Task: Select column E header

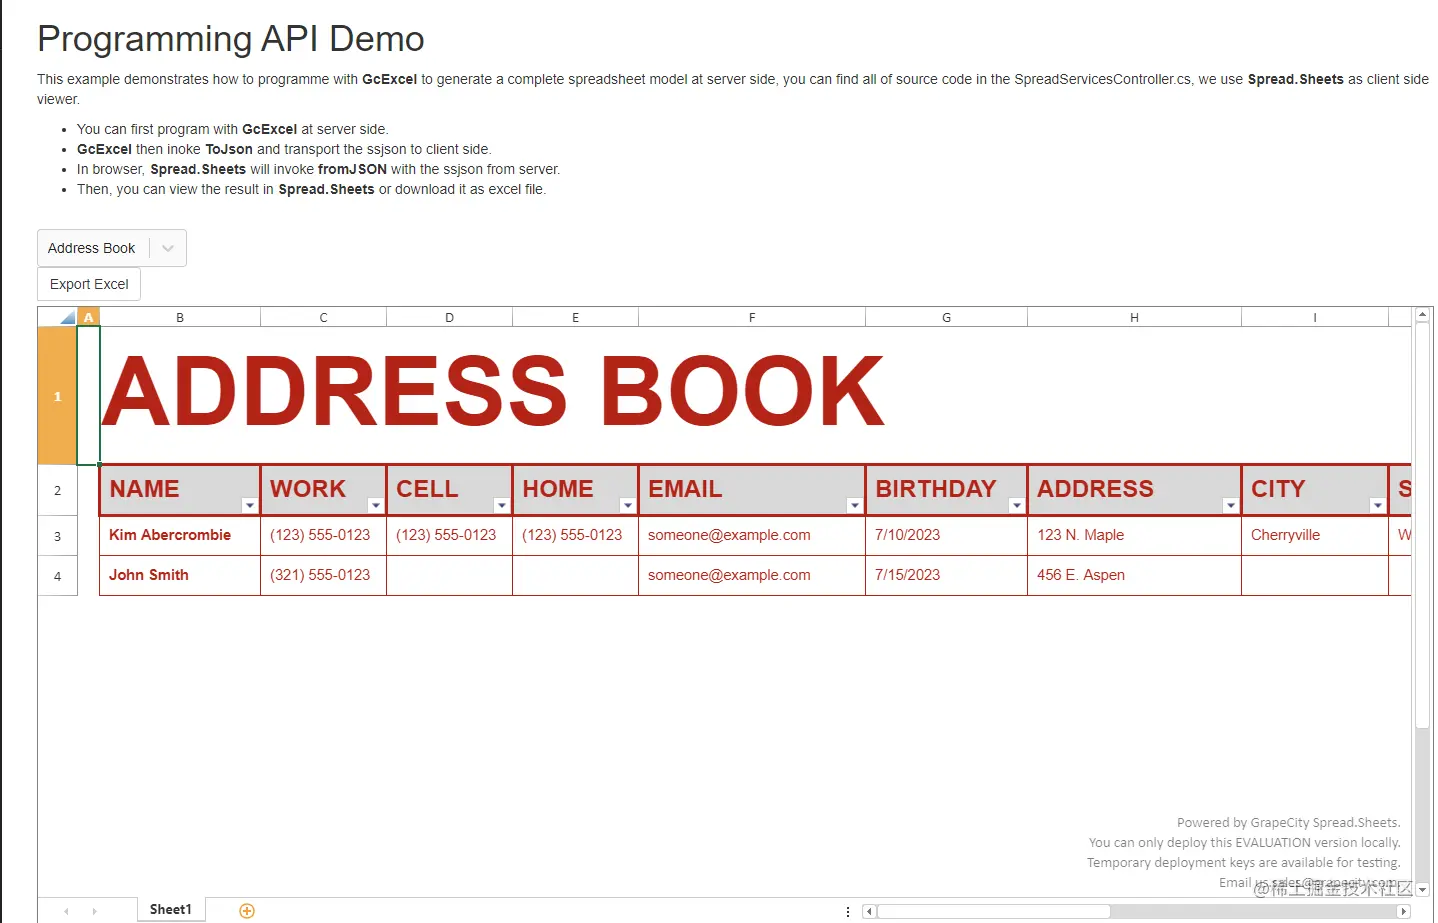Action: click(x=575, y=317)
